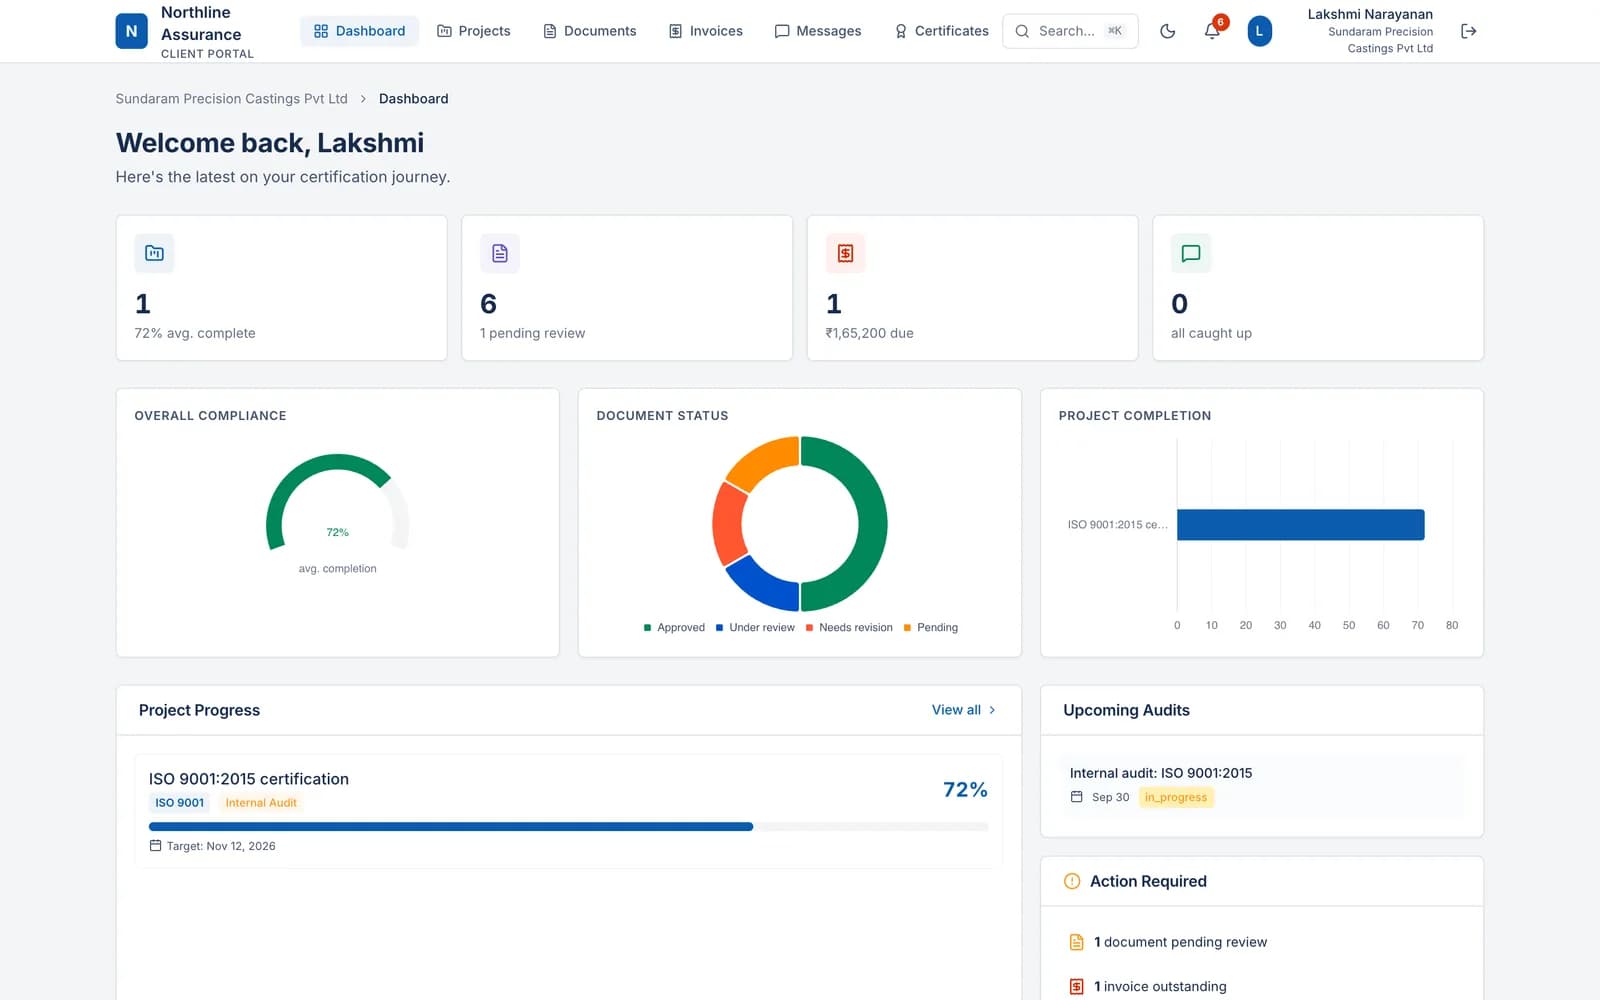
Task: Click the ISO 9001 progress bar
Action: click(568, 827)
